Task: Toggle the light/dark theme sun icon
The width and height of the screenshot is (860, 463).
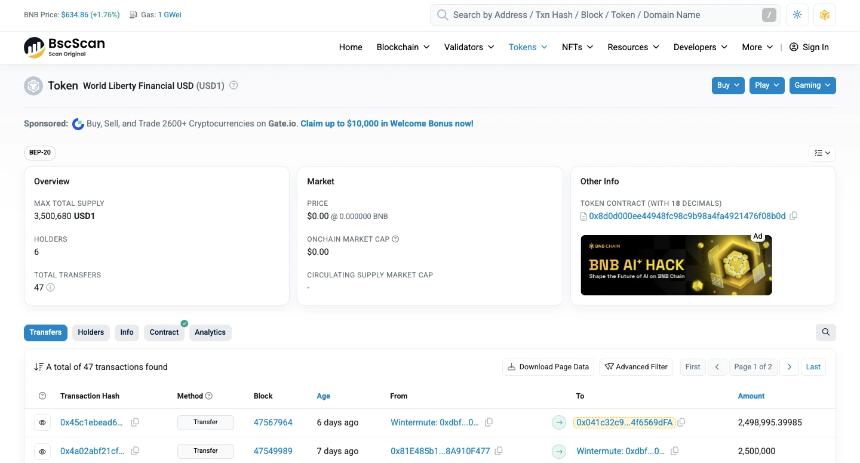Action: coord(797,15)
